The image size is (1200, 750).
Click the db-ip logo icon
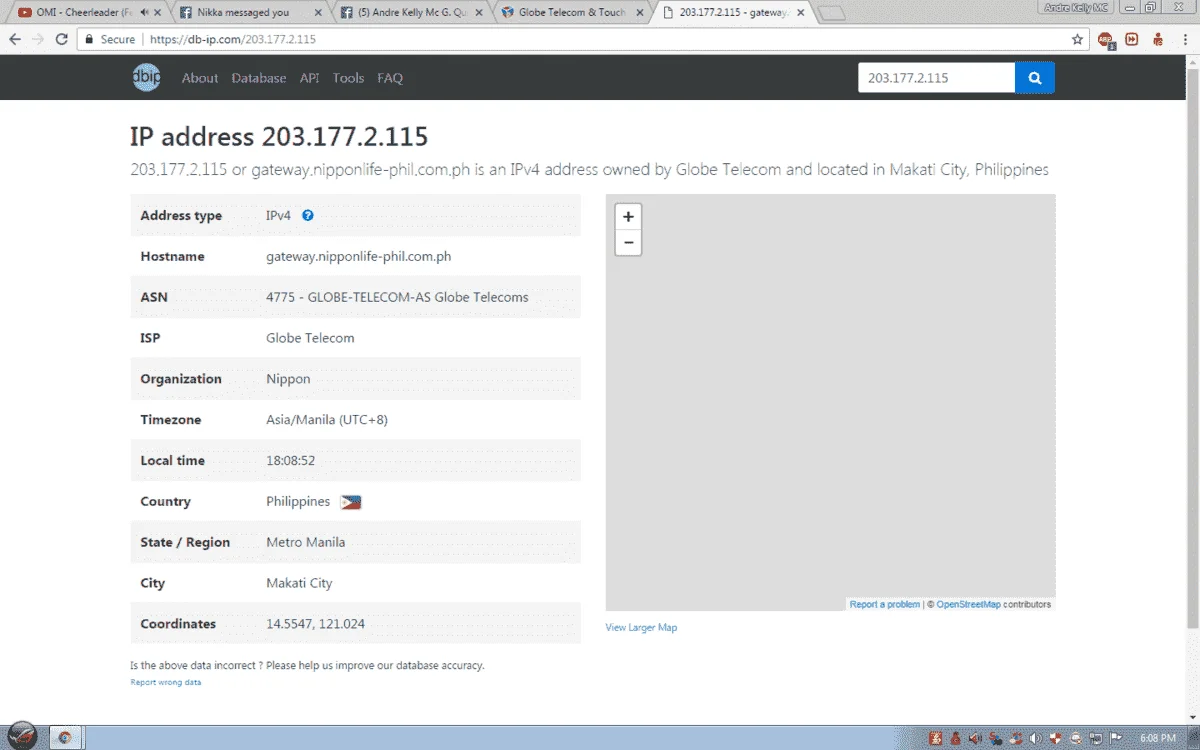[146, 77]
